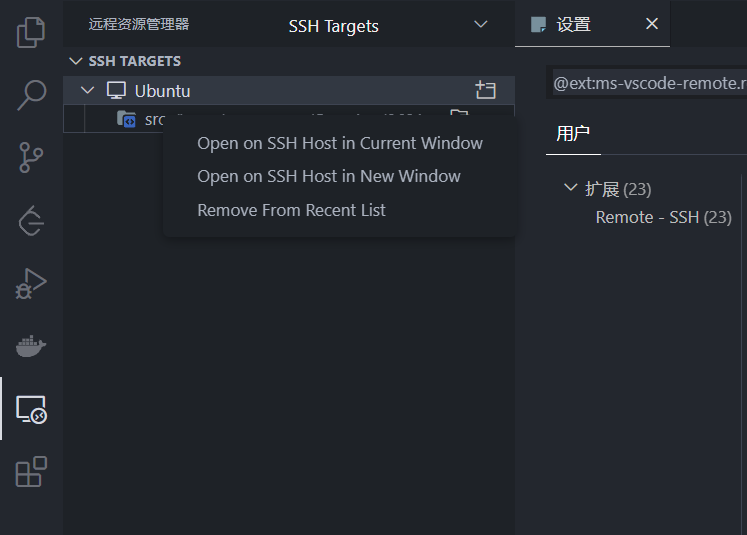Click the settings search input field
This screenshot has width=747, height=535.
click(x=650, y=83)
